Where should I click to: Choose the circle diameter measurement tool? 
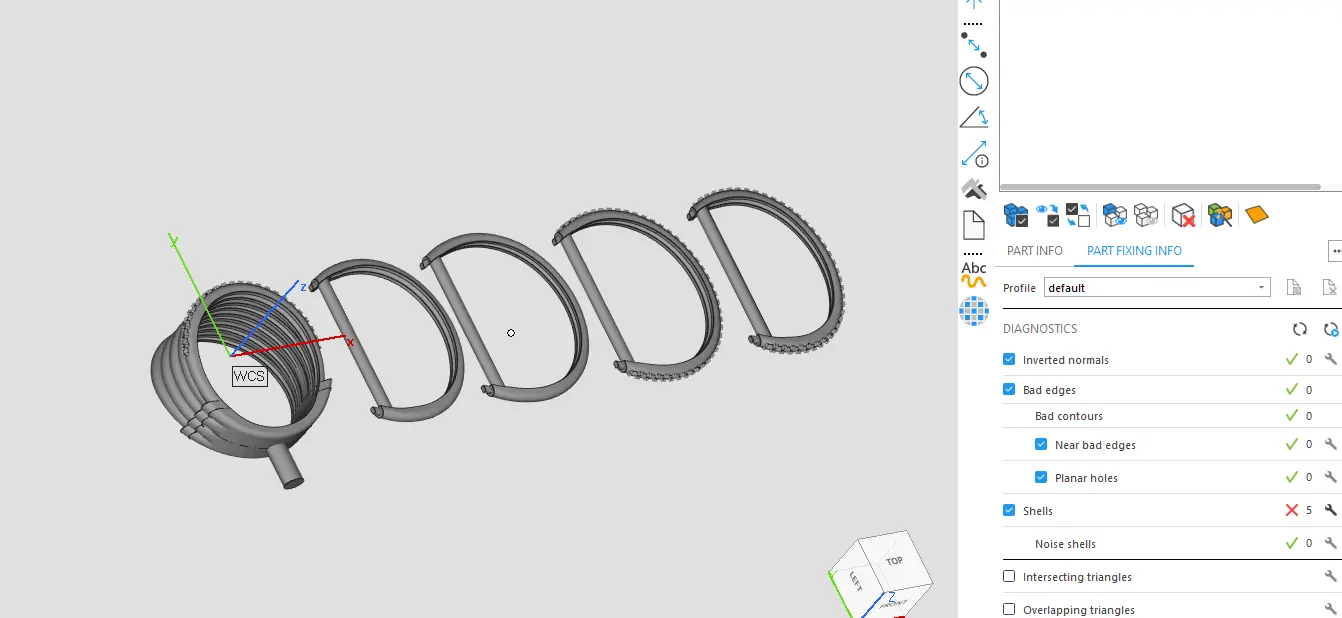coord(974,81)
